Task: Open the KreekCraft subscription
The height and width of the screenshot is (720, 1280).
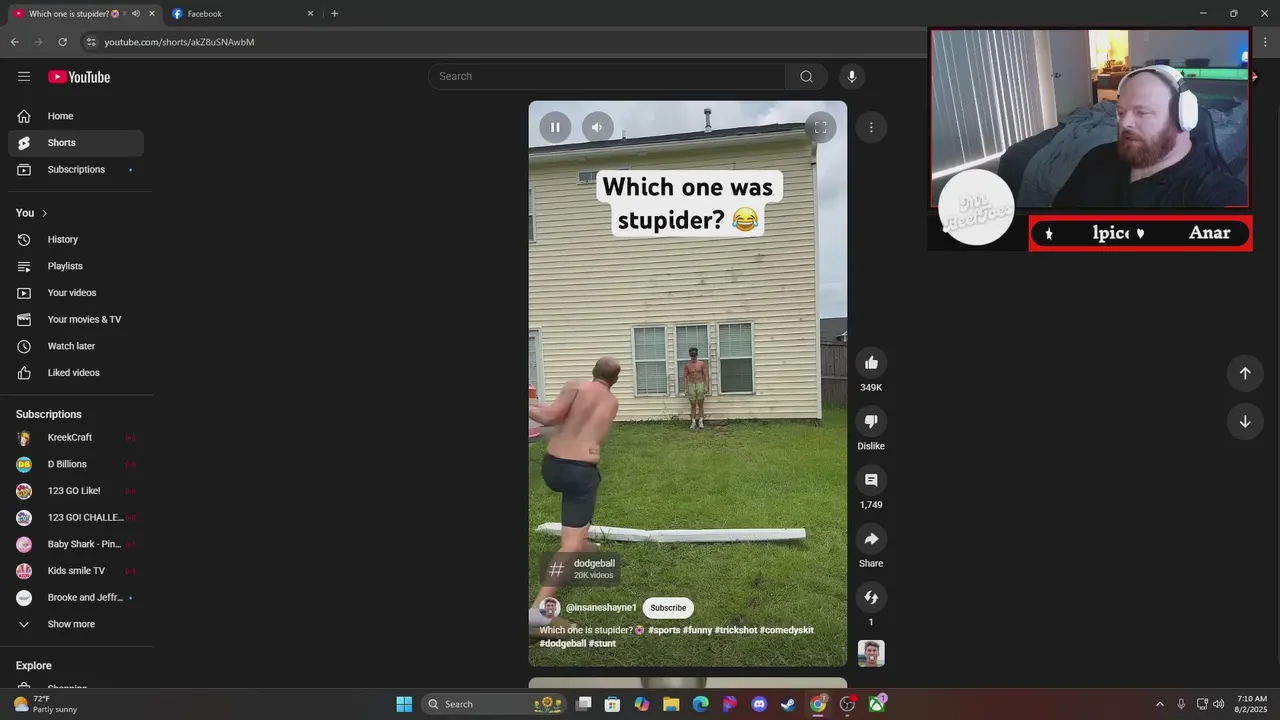Action: 76,438
